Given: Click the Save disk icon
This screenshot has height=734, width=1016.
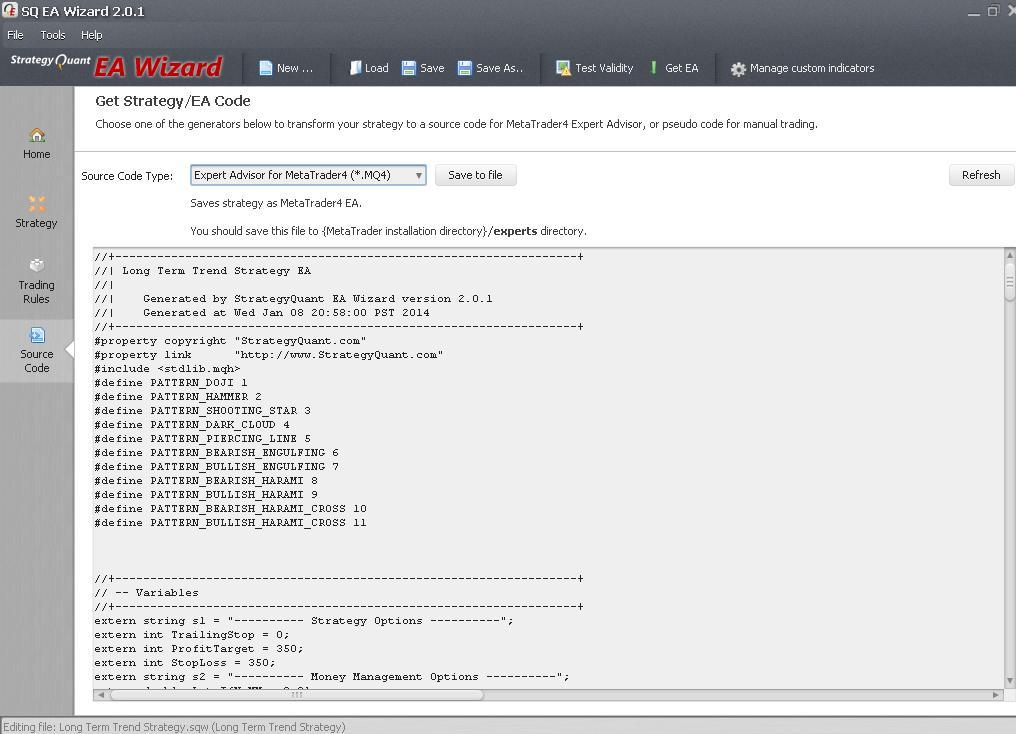Looking at the screenshot, I should click(x=409, y=68).
